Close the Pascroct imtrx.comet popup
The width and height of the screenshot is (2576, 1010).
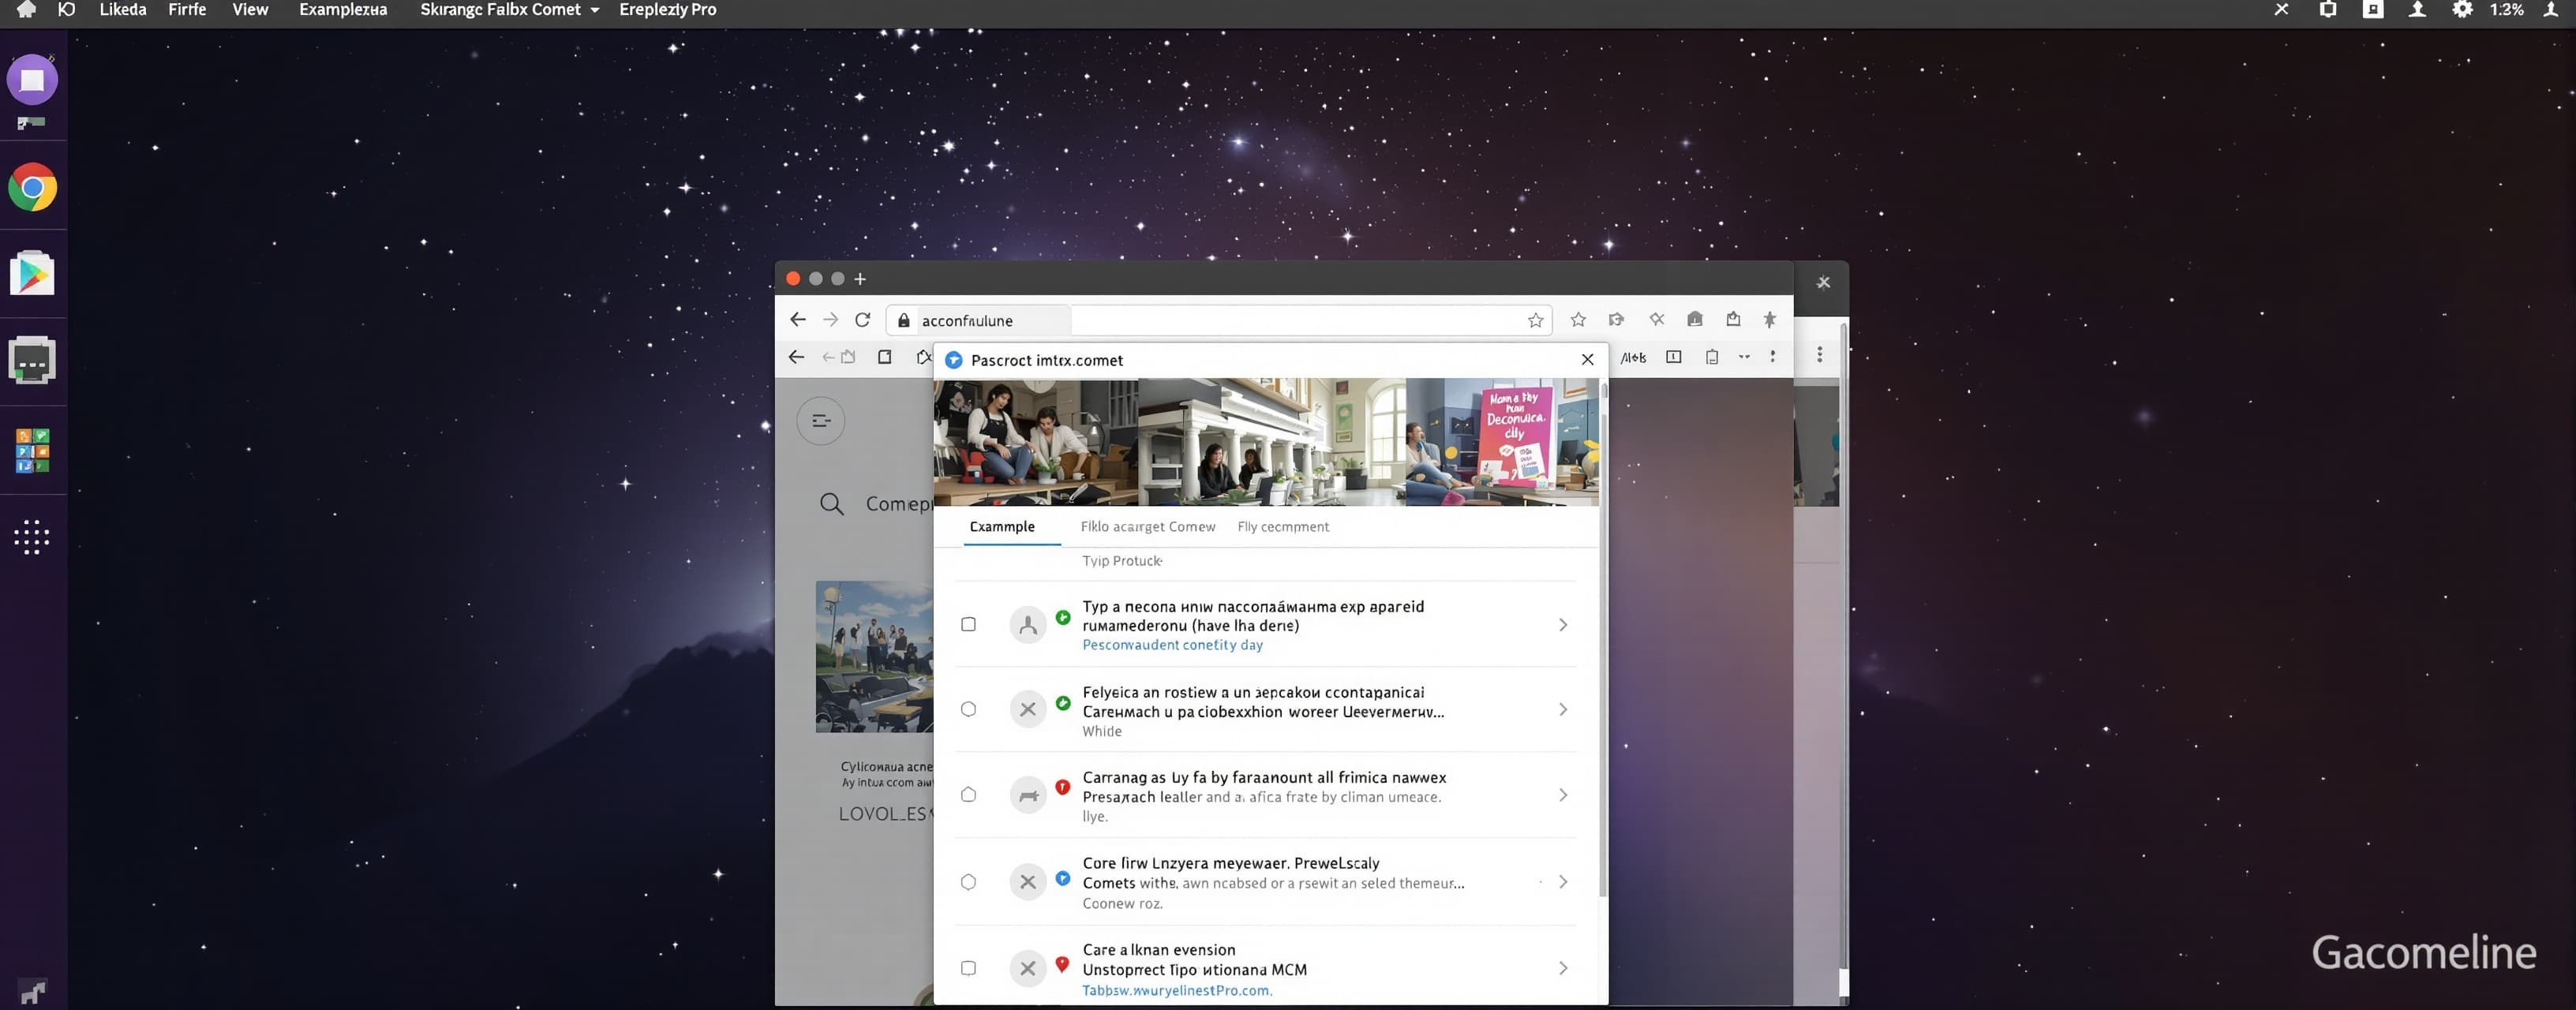tap(1587, 360)
